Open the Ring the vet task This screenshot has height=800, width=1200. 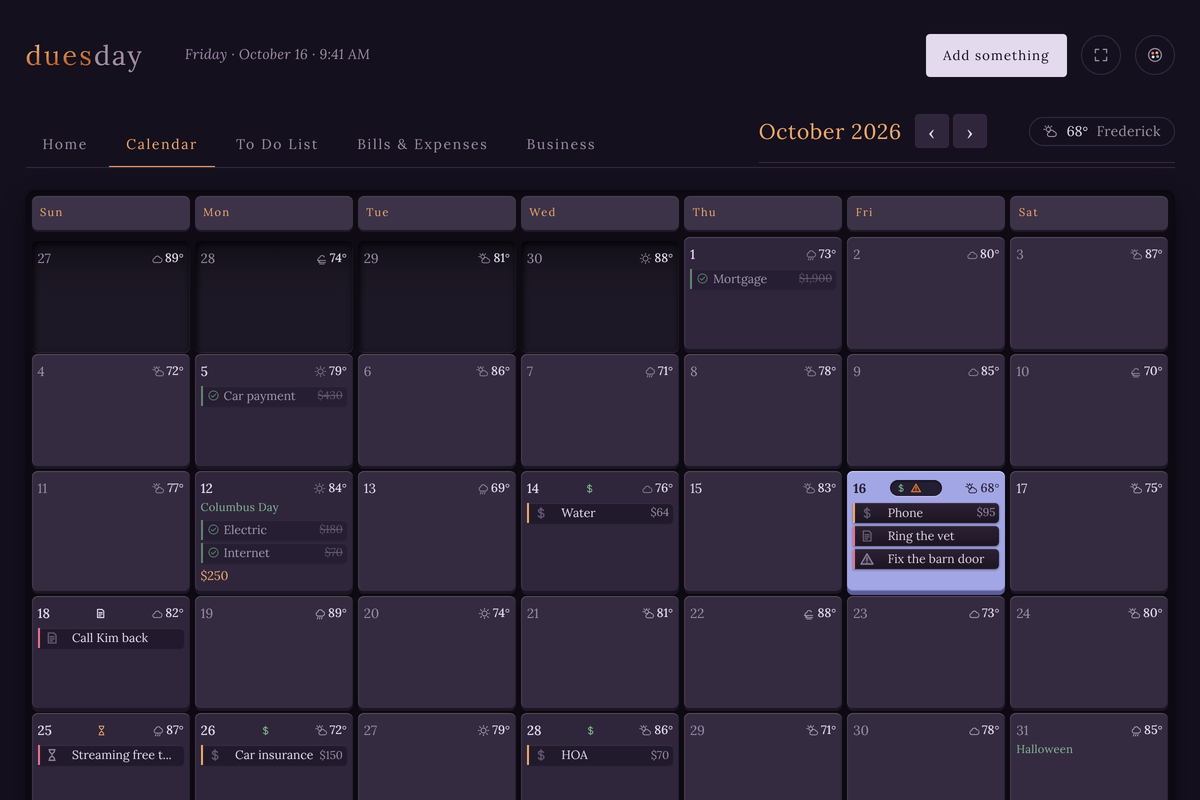point(926,536)
